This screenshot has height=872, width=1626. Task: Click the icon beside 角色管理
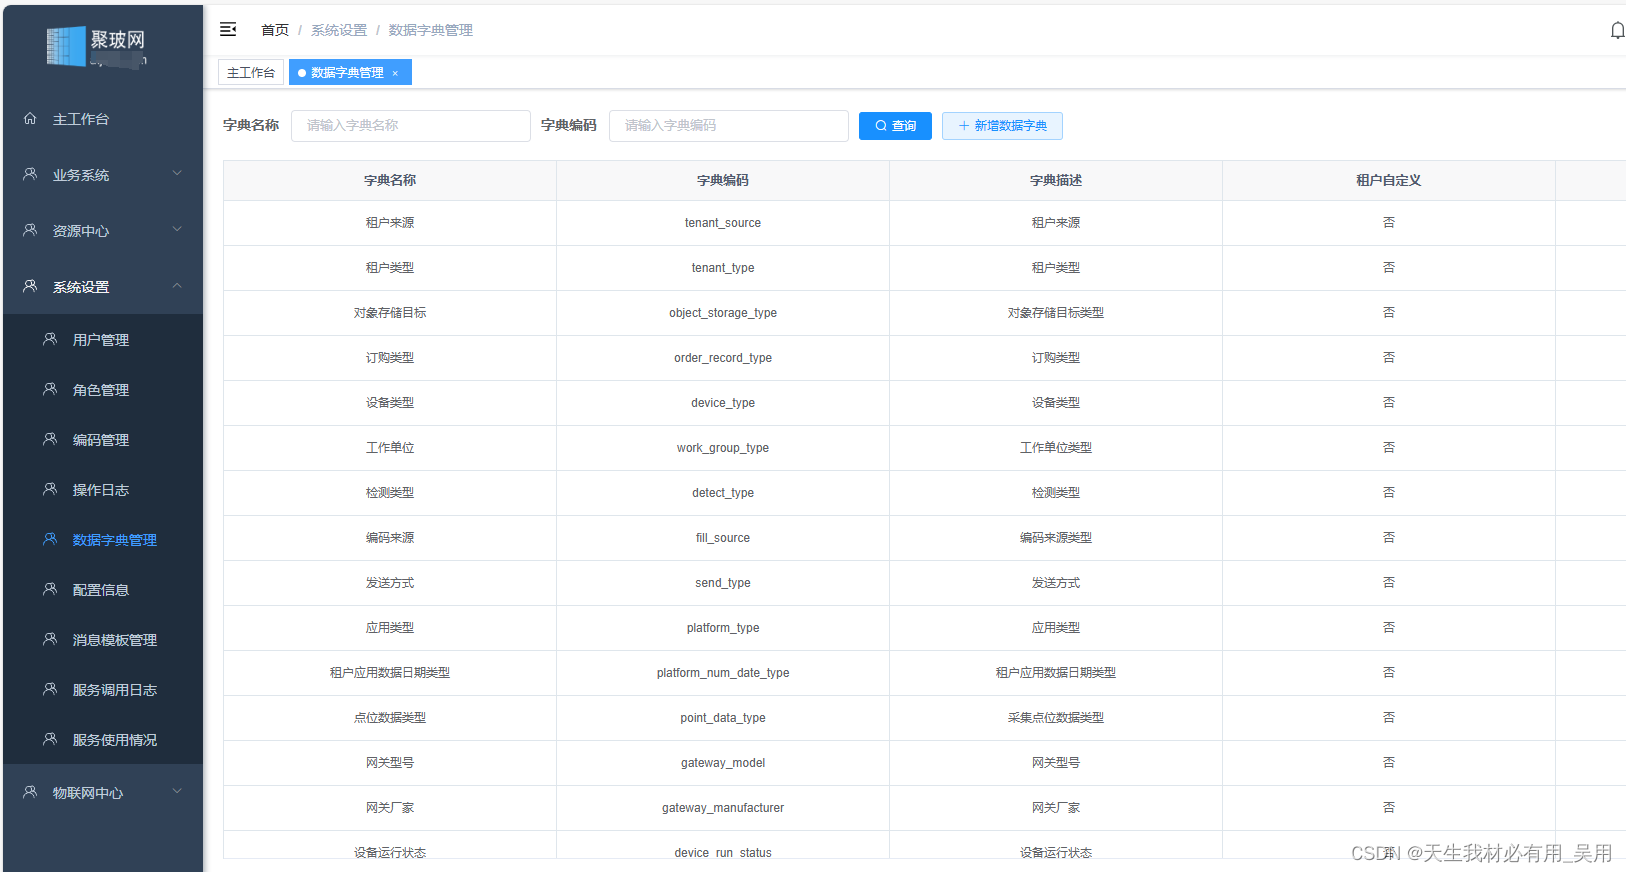[x=50, y=389]
